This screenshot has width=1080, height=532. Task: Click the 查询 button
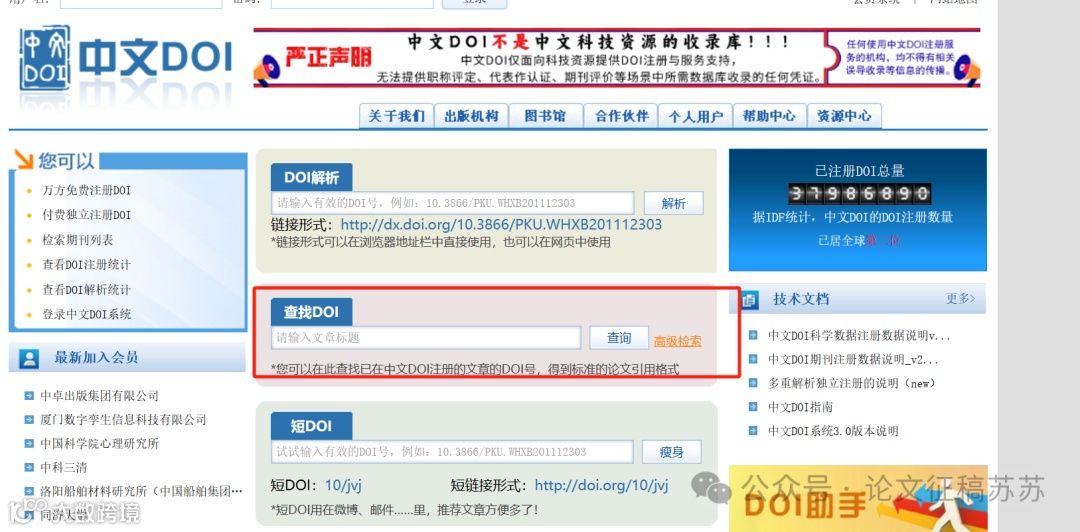619,338
